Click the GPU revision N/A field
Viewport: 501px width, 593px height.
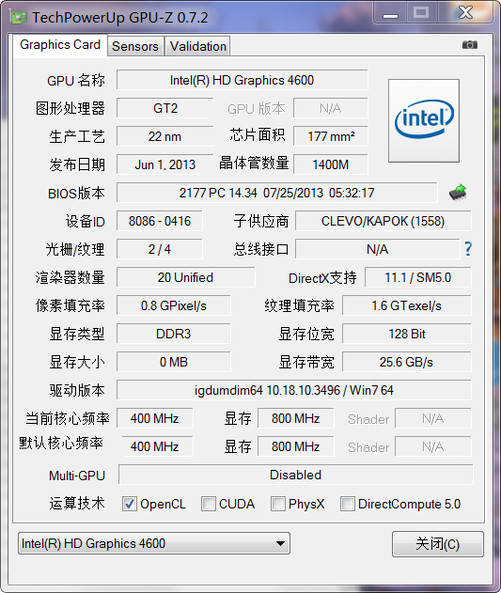[x=330, y=108]
